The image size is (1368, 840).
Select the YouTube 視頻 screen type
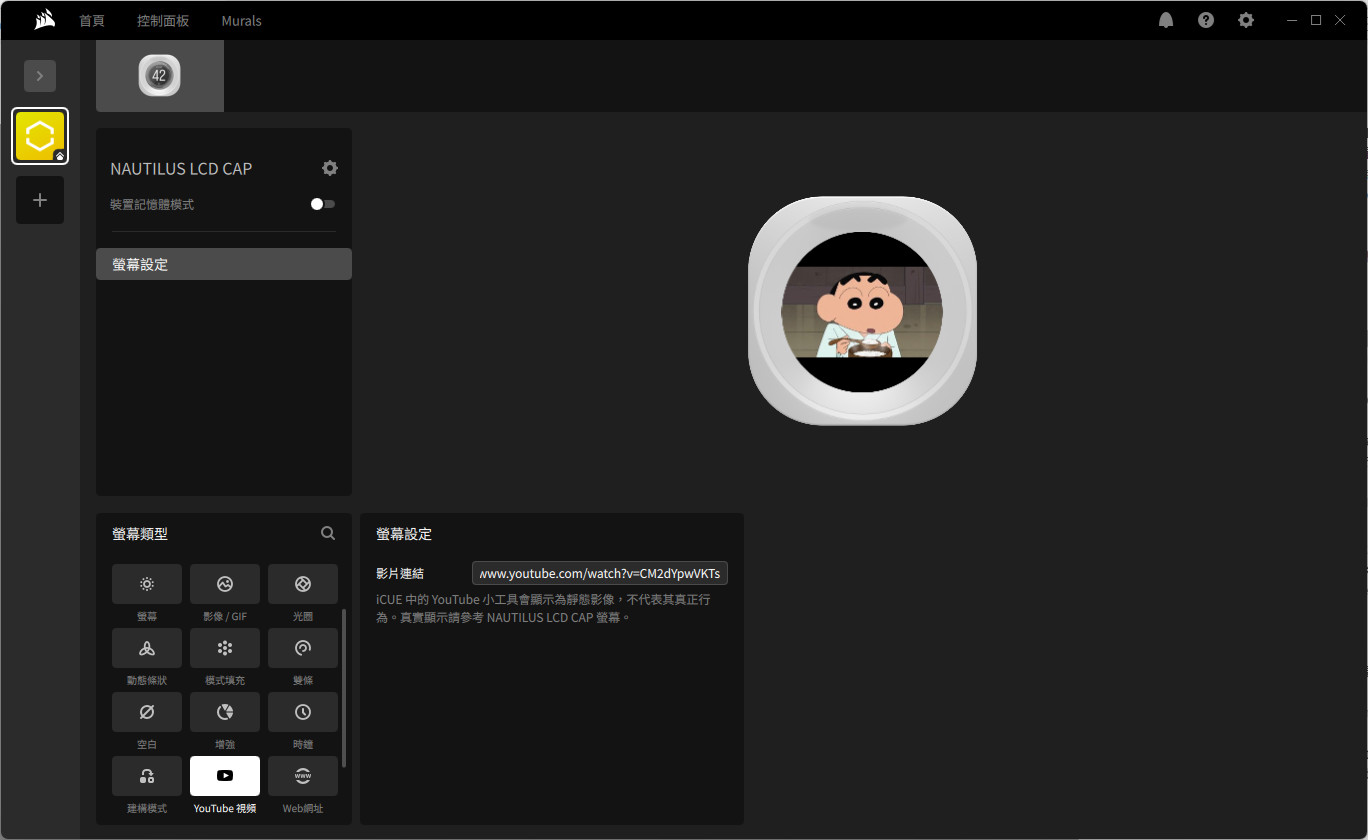[x=225, y=776]
